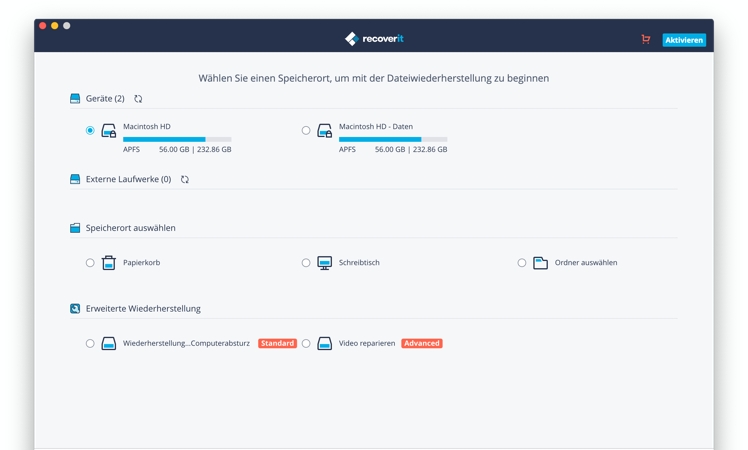This screenshot has width=748, height=450.
Task: Click the Papierkorb trash bin icon
Action: click(108, 263)
